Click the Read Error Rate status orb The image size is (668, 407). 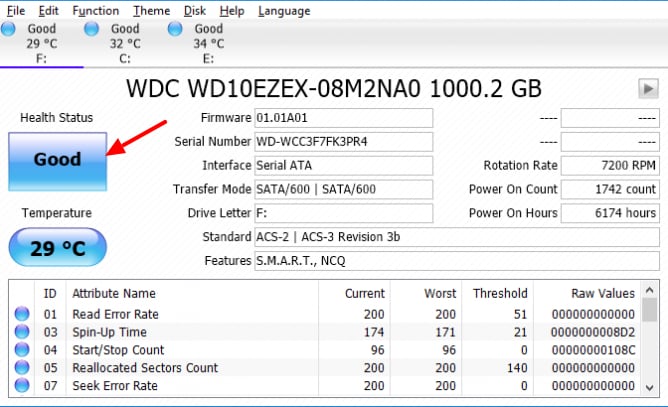(22, 314)
